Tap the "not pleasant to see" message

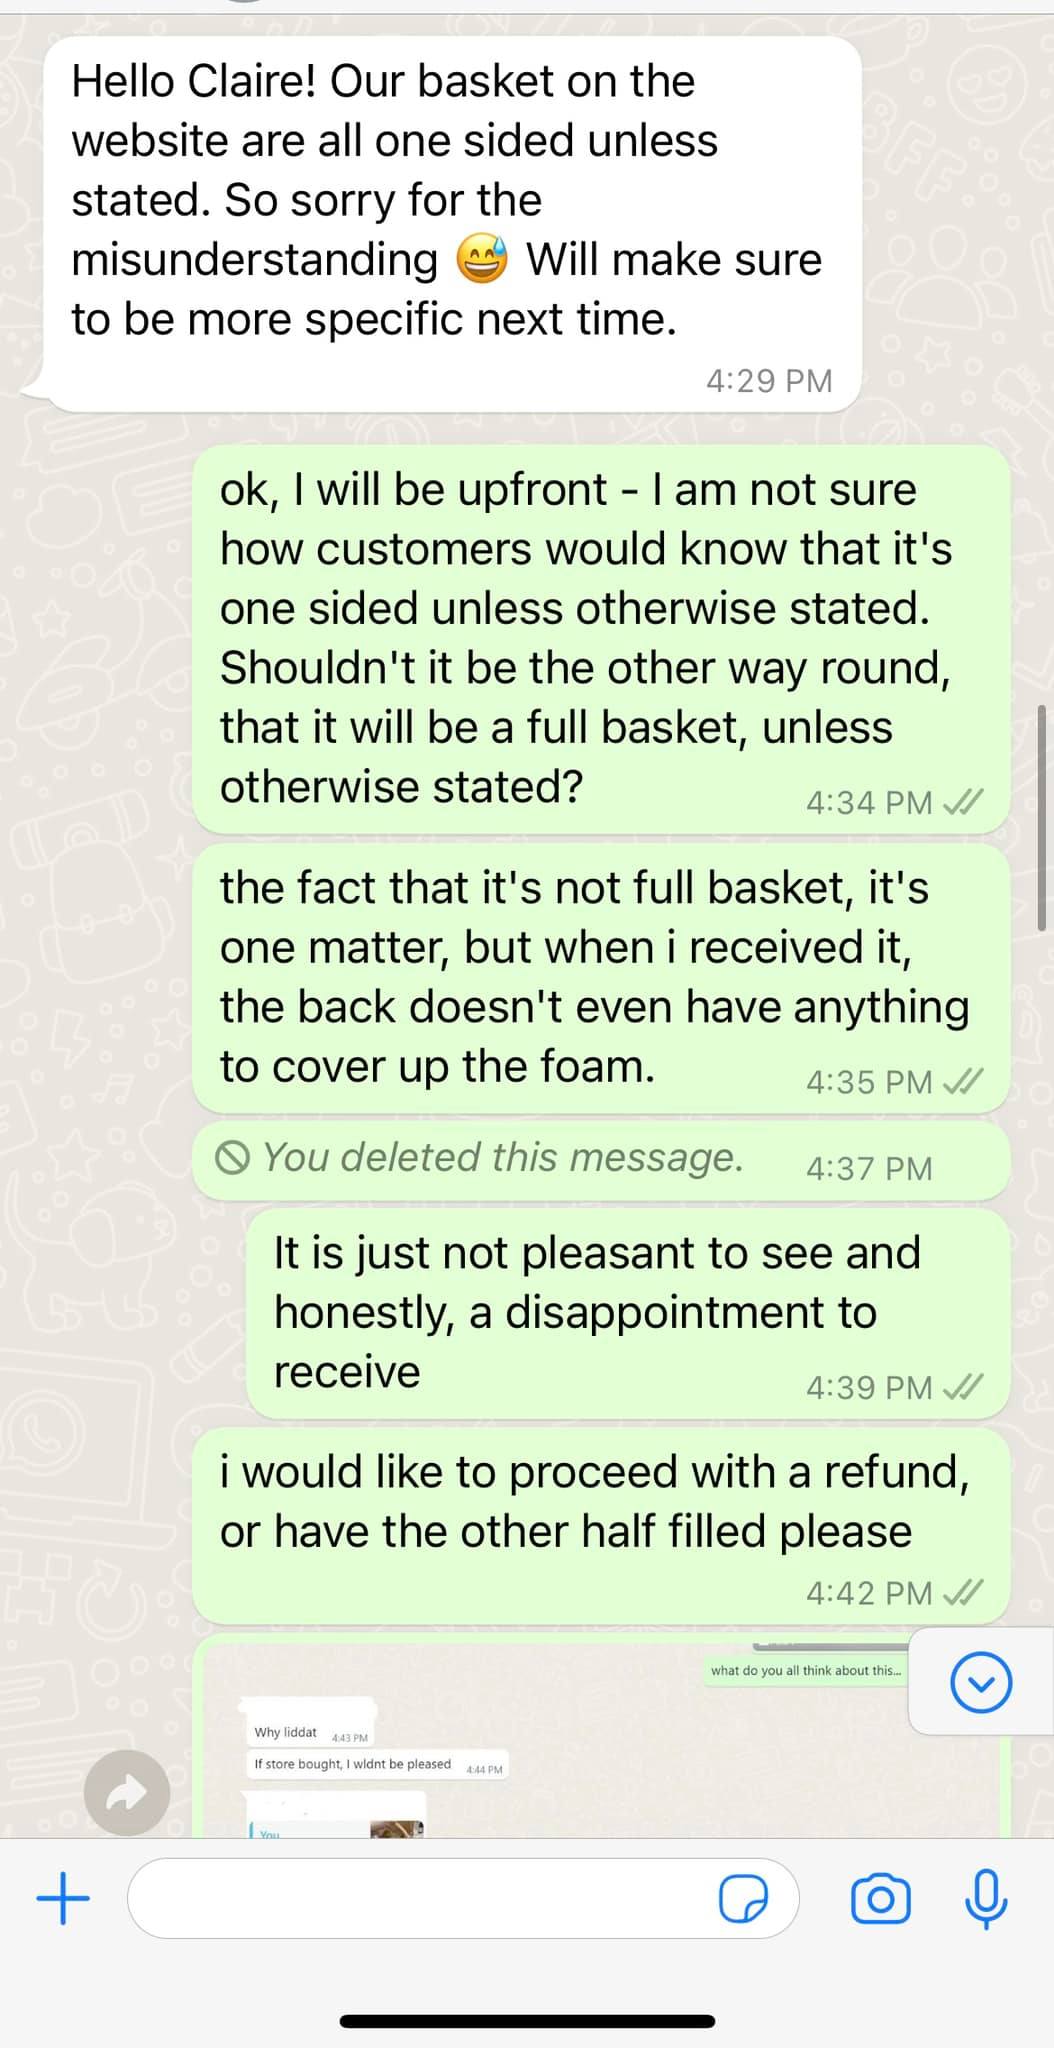pyautogui.click(x=628, y=1313)
